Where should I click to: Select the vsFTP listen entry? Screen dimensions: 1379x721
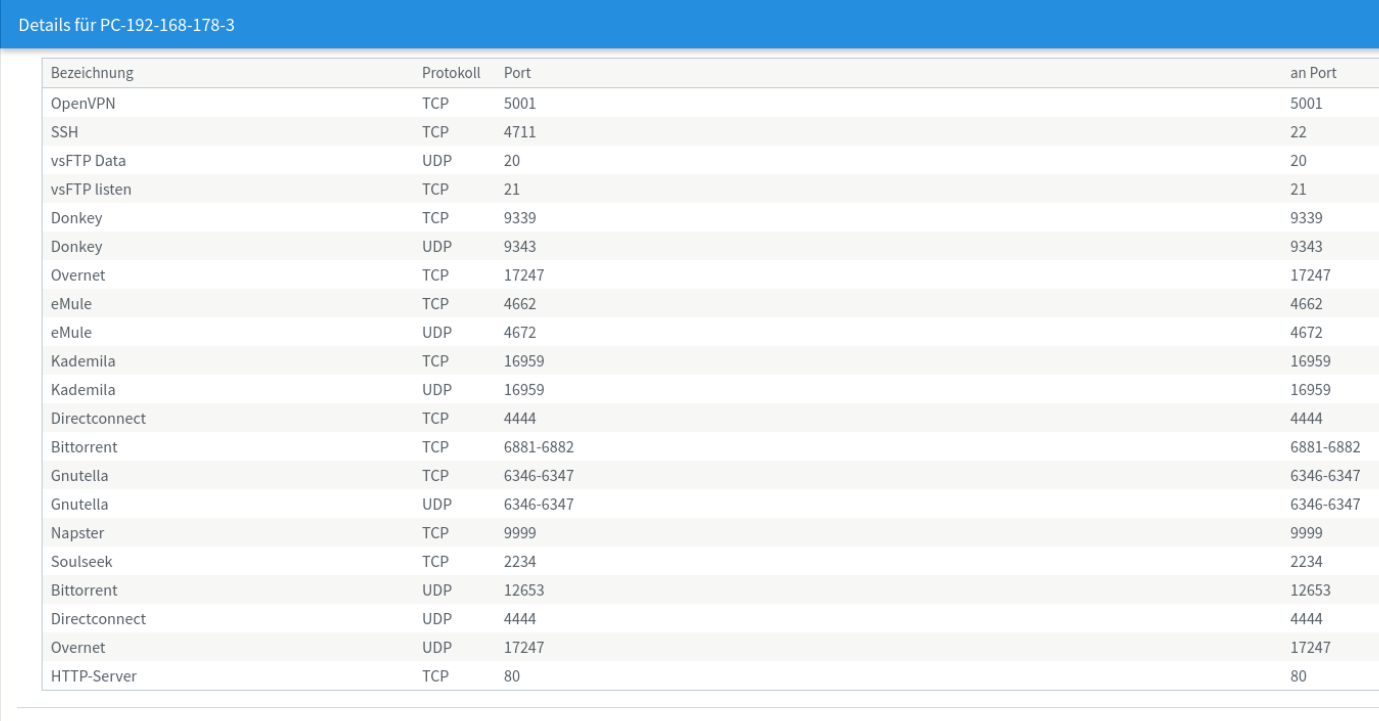(91, 189)
